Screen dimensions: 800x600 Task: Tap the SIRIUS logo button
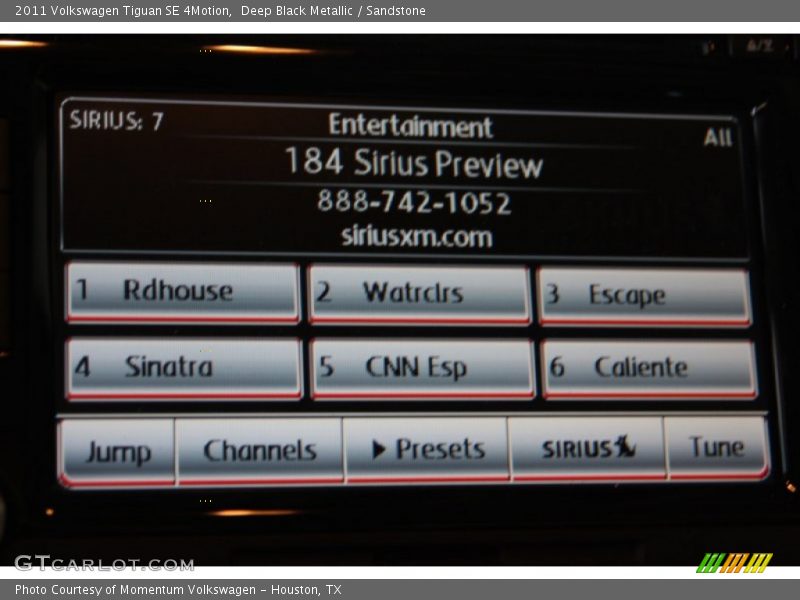click(x=588, y=448)
